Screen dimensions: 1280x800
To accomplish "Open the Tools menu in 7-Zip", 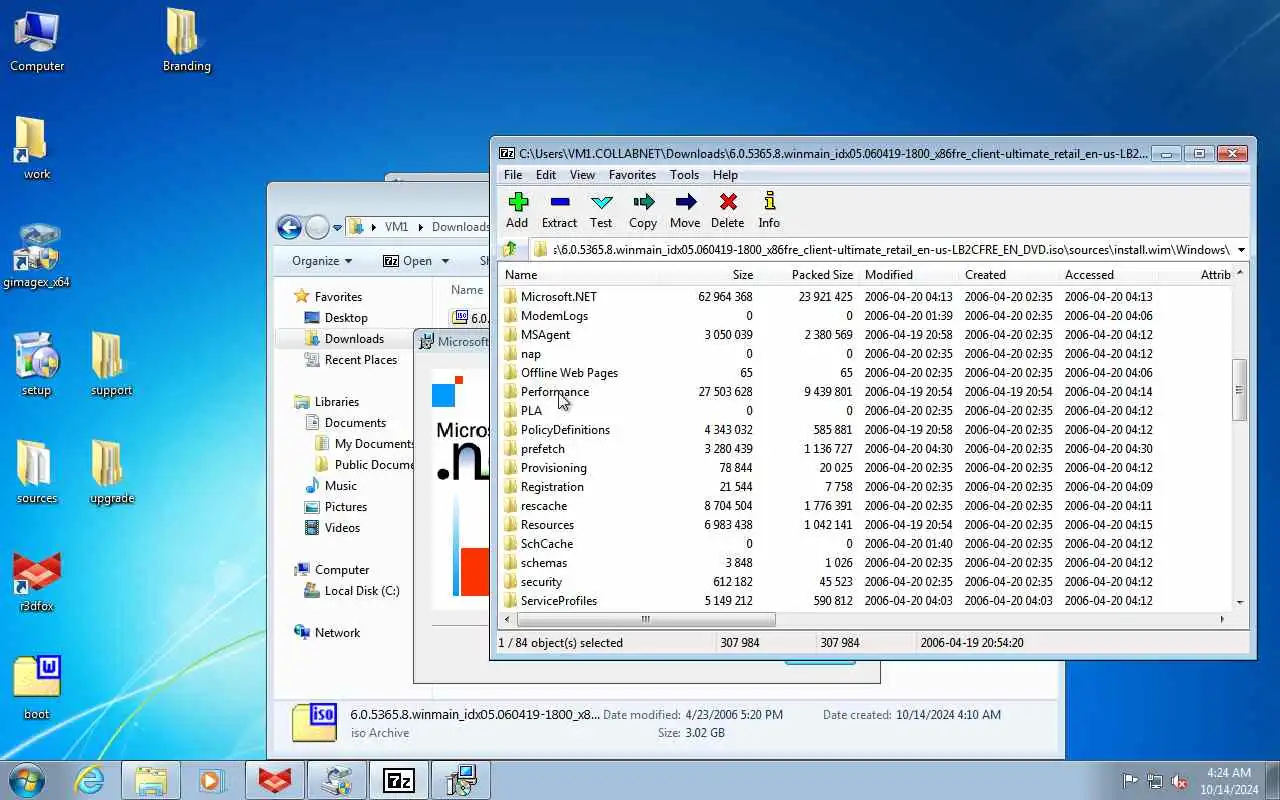I will click(685, 174).
